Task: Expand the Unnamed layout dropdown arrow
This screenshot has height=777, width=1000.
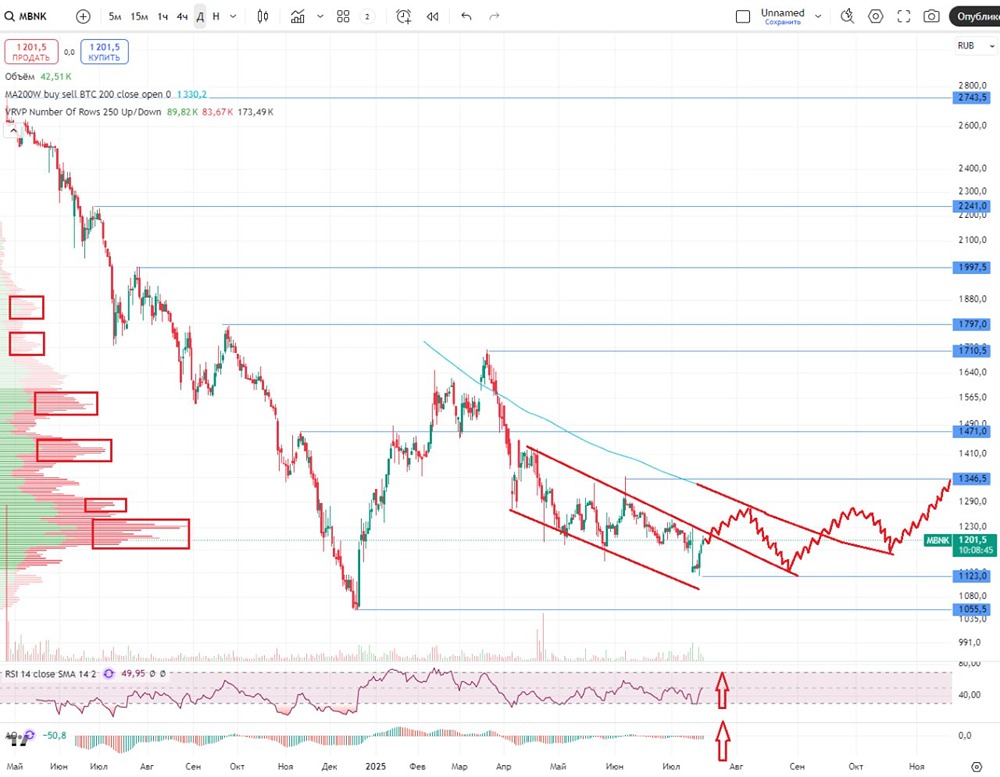Action: [x=818, y=16]
